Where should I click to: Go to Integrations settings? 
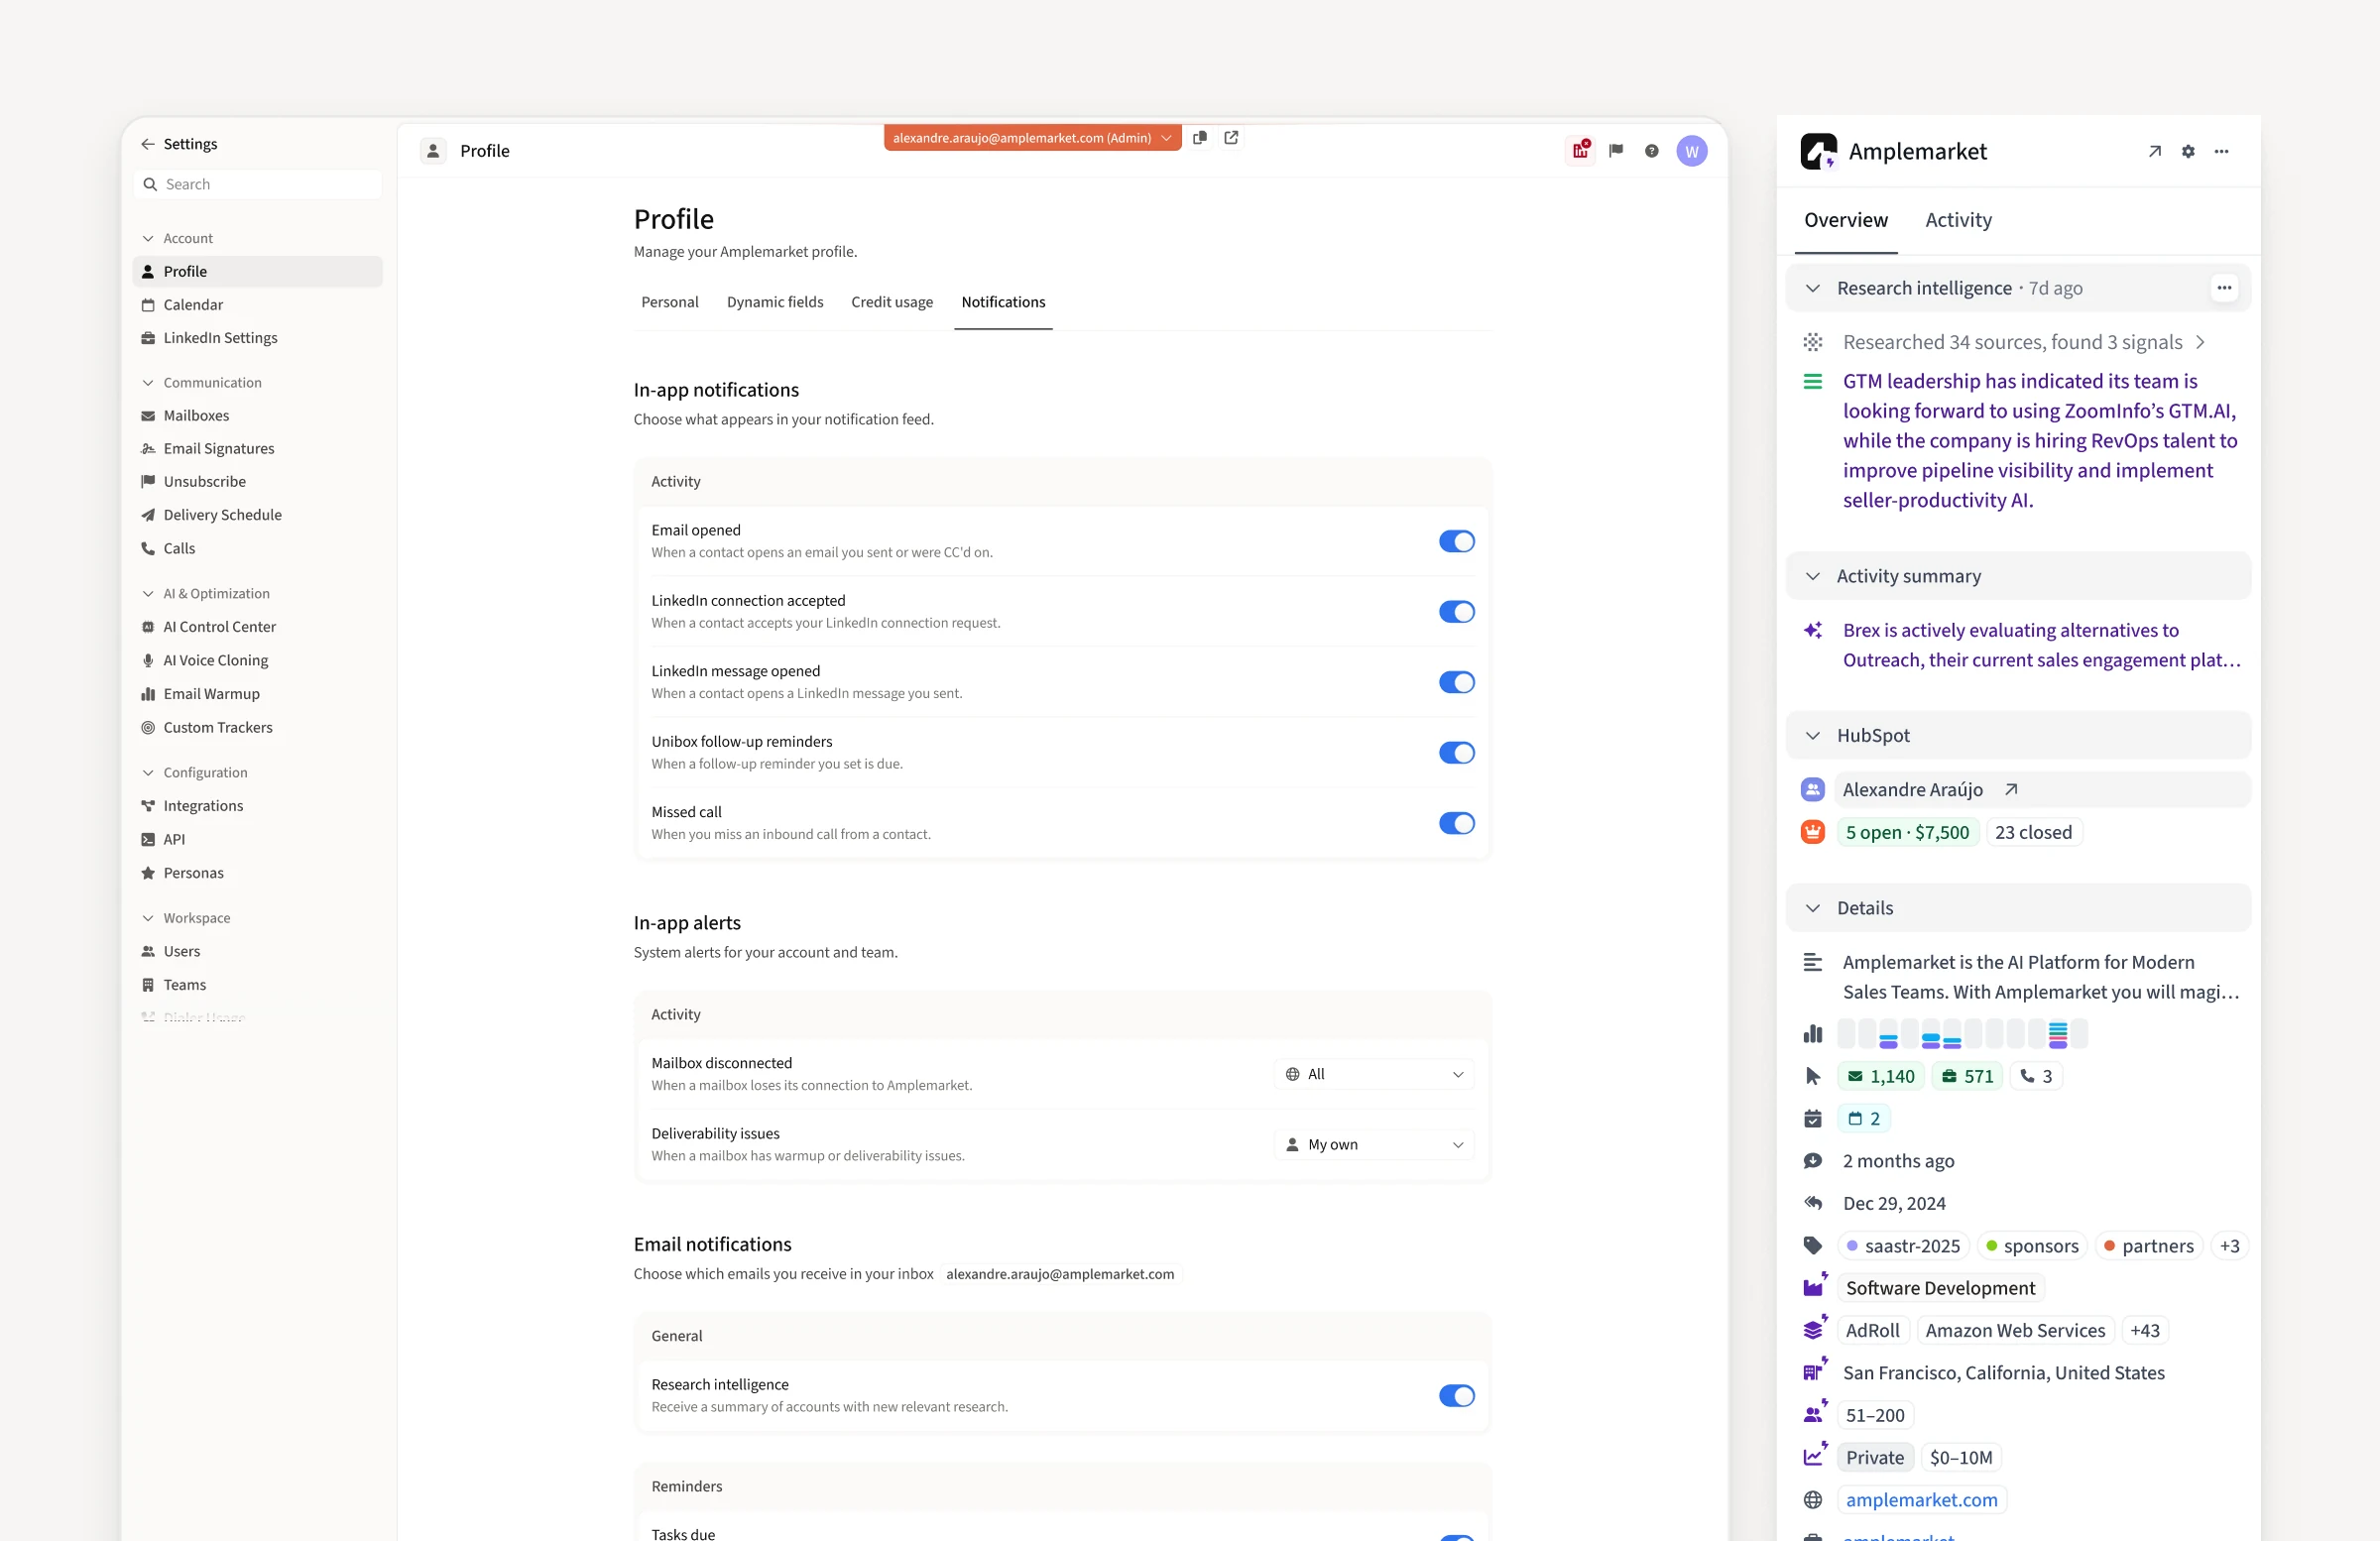point(257,806)
